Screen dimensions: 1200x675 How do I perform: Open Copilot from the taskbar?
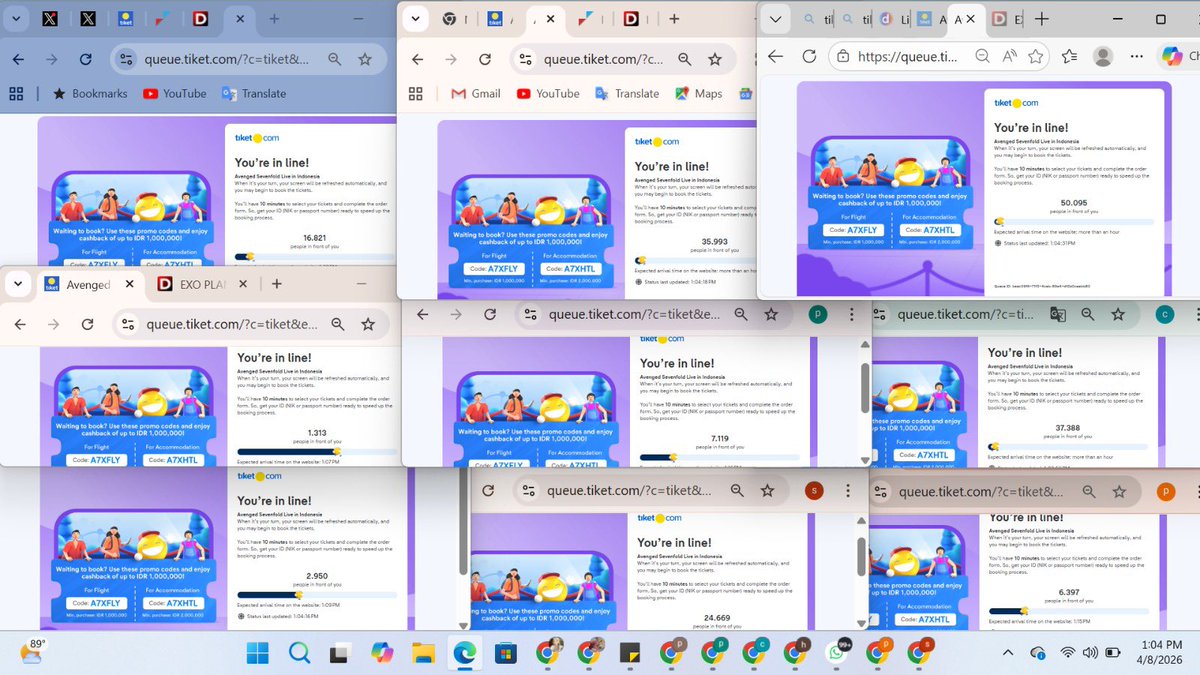pyautogui.click(x=380, y=654)
